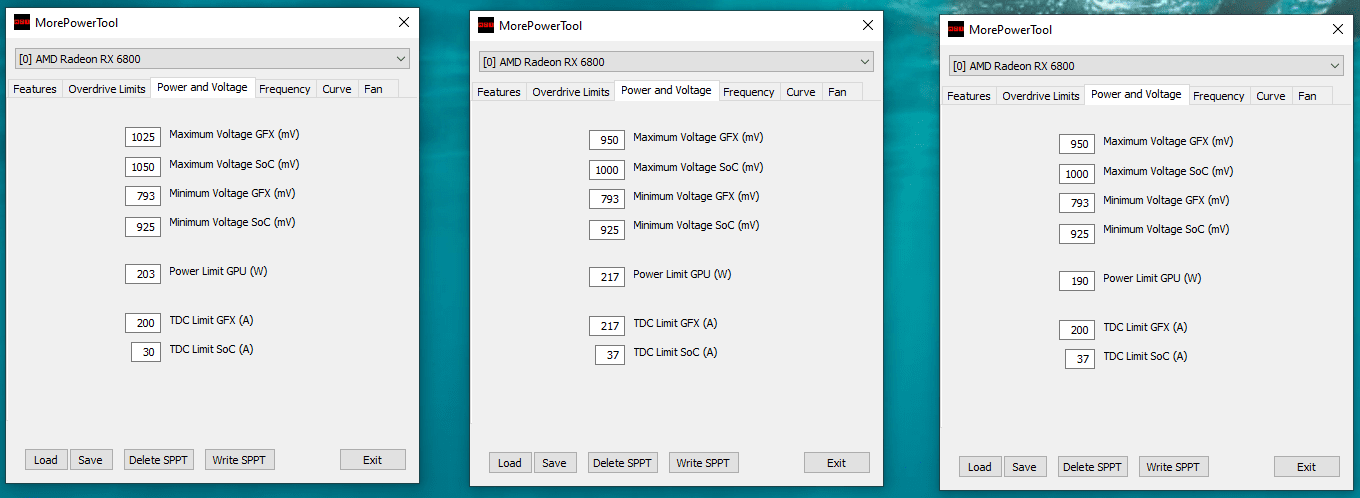Open Curve tab in left window
This screenshot has height=498, width=1360.
pos(337,89)
